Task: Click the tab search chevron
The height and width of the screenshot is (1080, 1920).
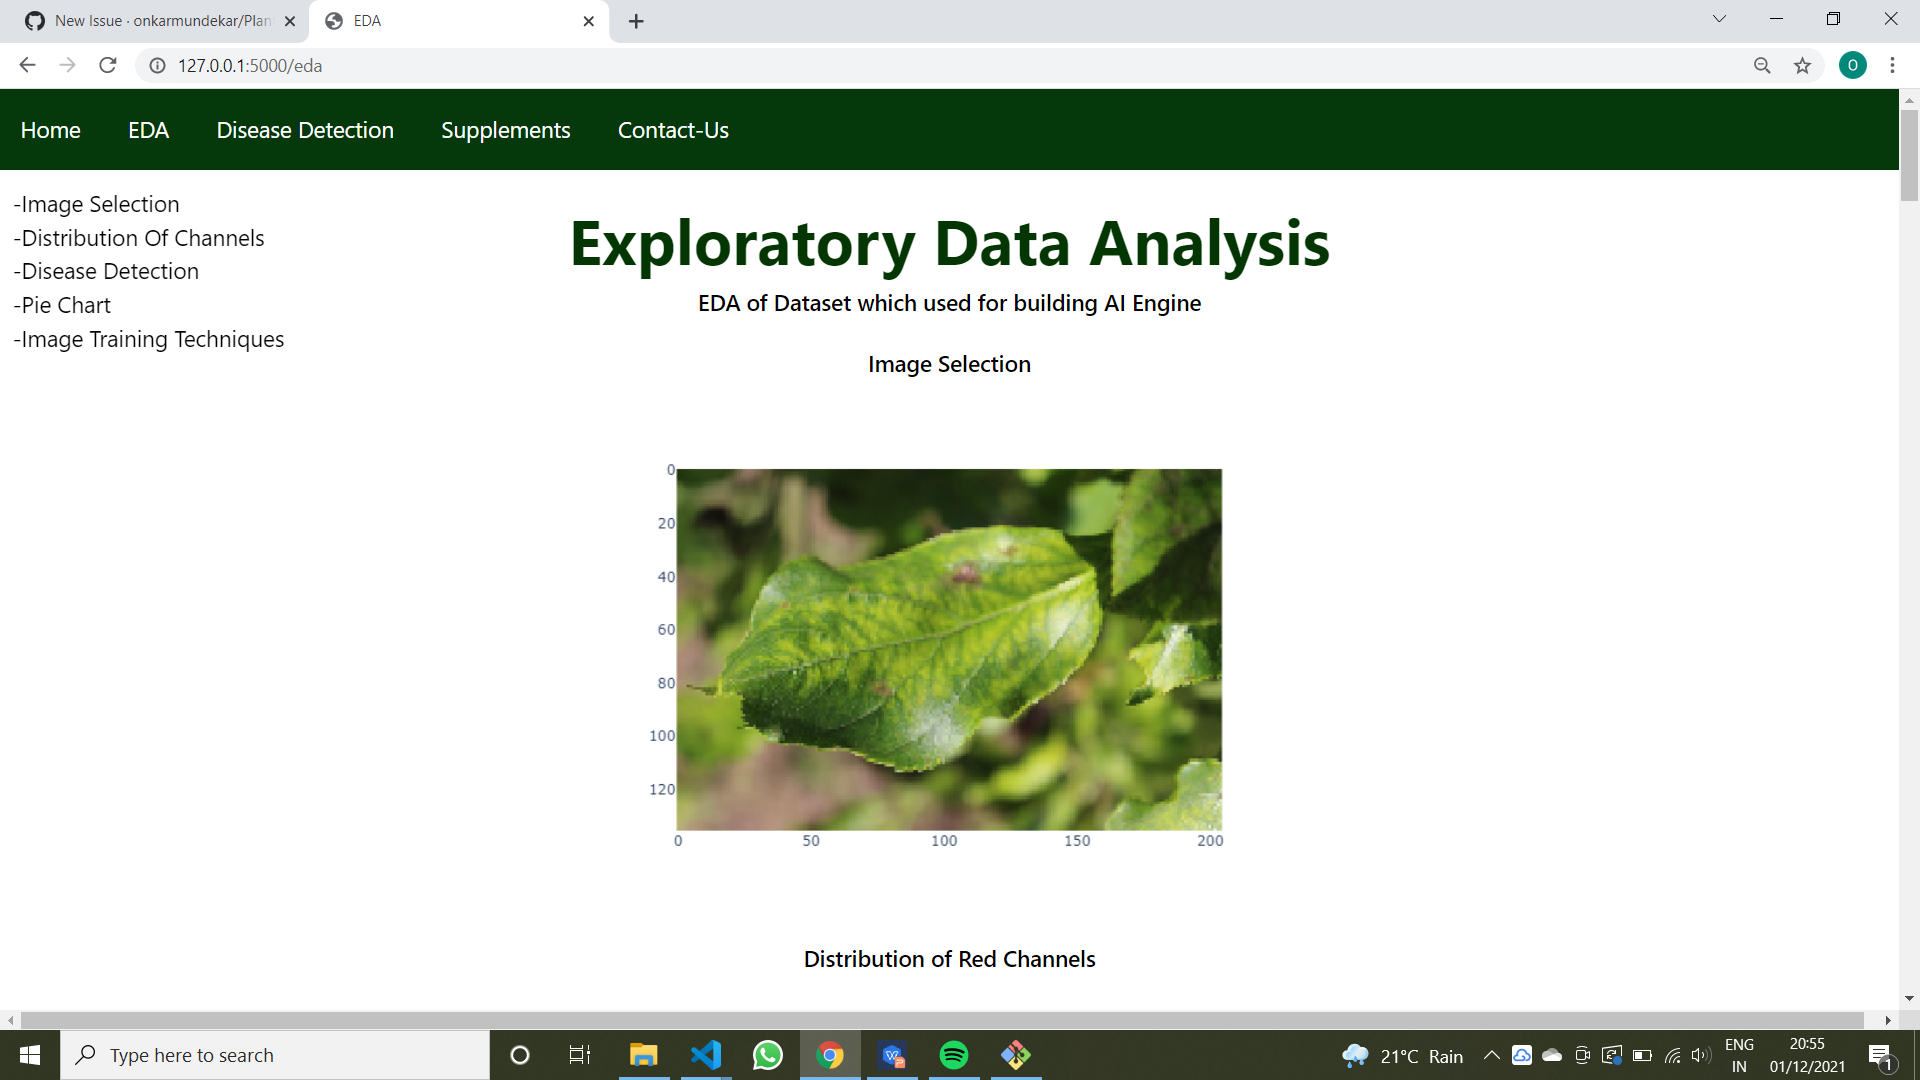Action: 1718,18
